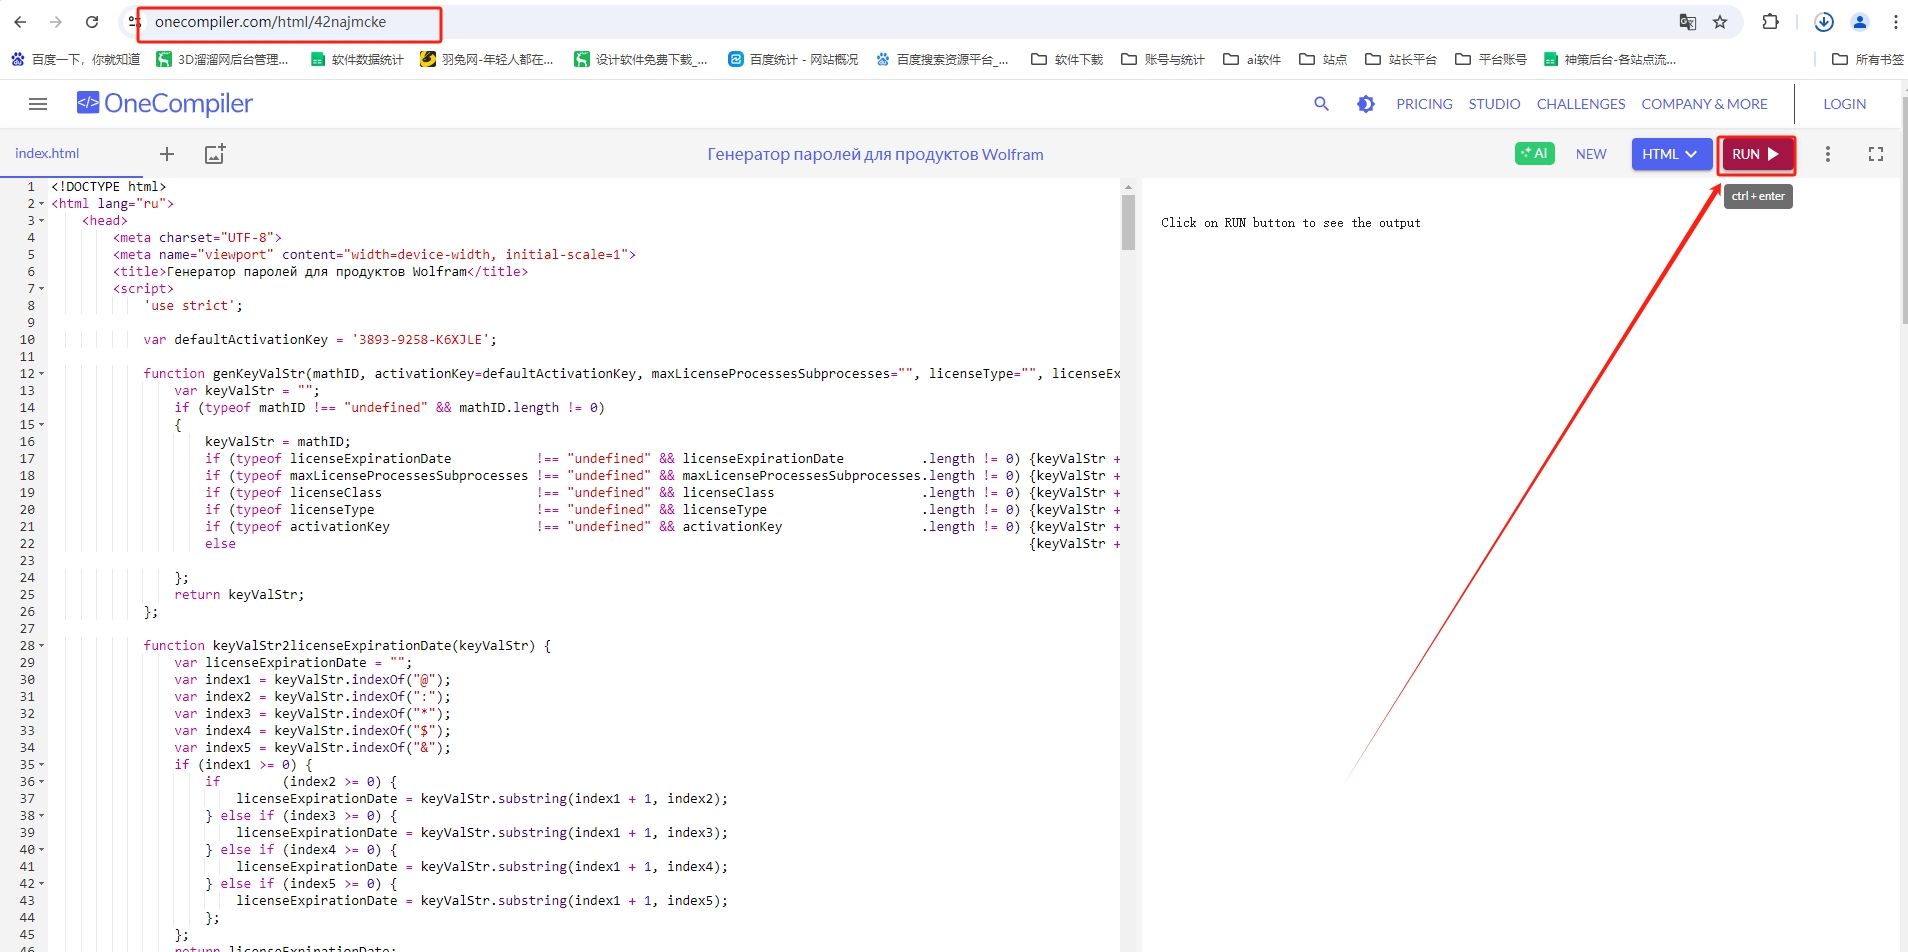Open the 站长平台 bookmark folder

[1401, 60]
